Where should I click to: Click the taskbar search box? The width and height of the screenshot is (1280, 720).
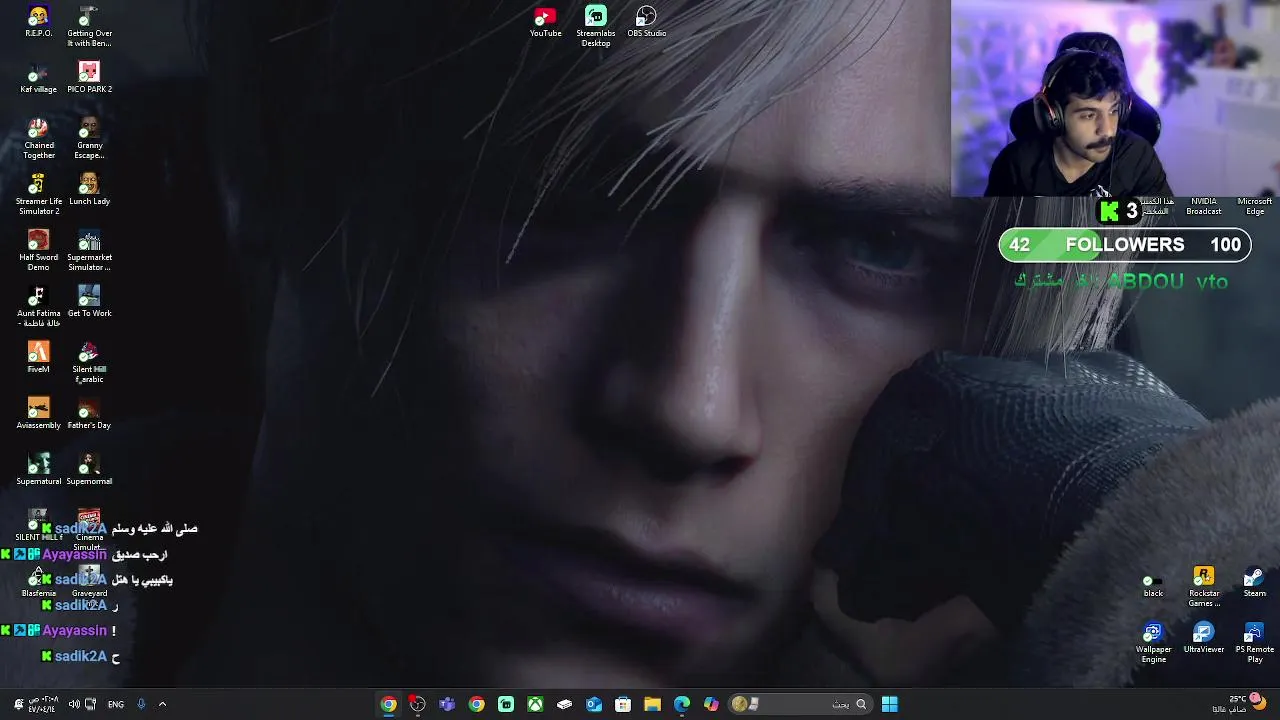click(x=800, y=704)
